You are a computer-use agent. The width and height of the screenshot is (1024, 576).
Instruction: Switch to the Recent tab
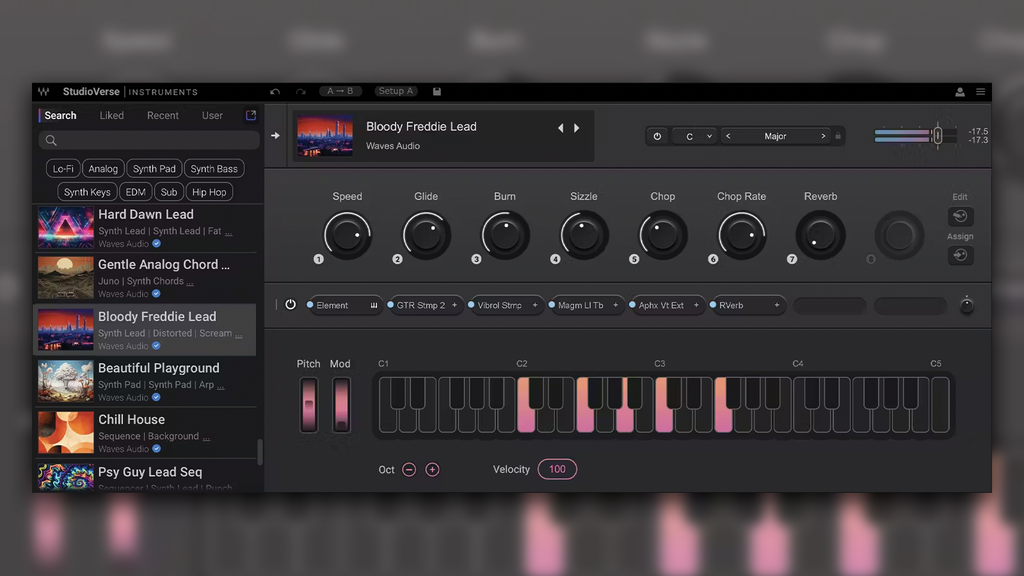point(162,115)
